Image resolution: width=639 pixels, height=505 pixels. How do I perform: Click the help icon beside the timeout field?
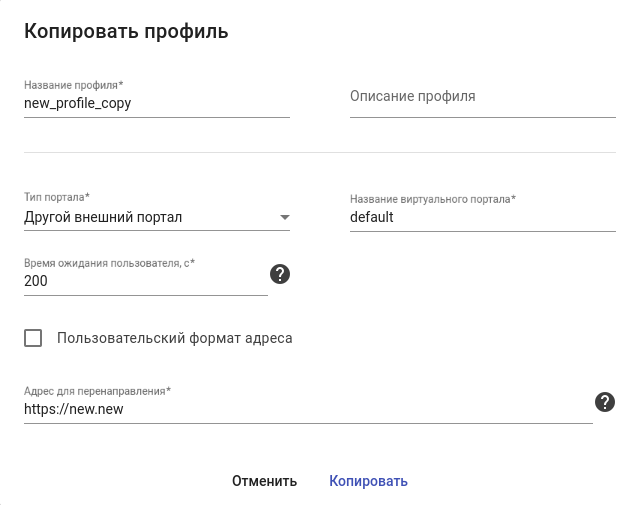click(x=281, y=274)
